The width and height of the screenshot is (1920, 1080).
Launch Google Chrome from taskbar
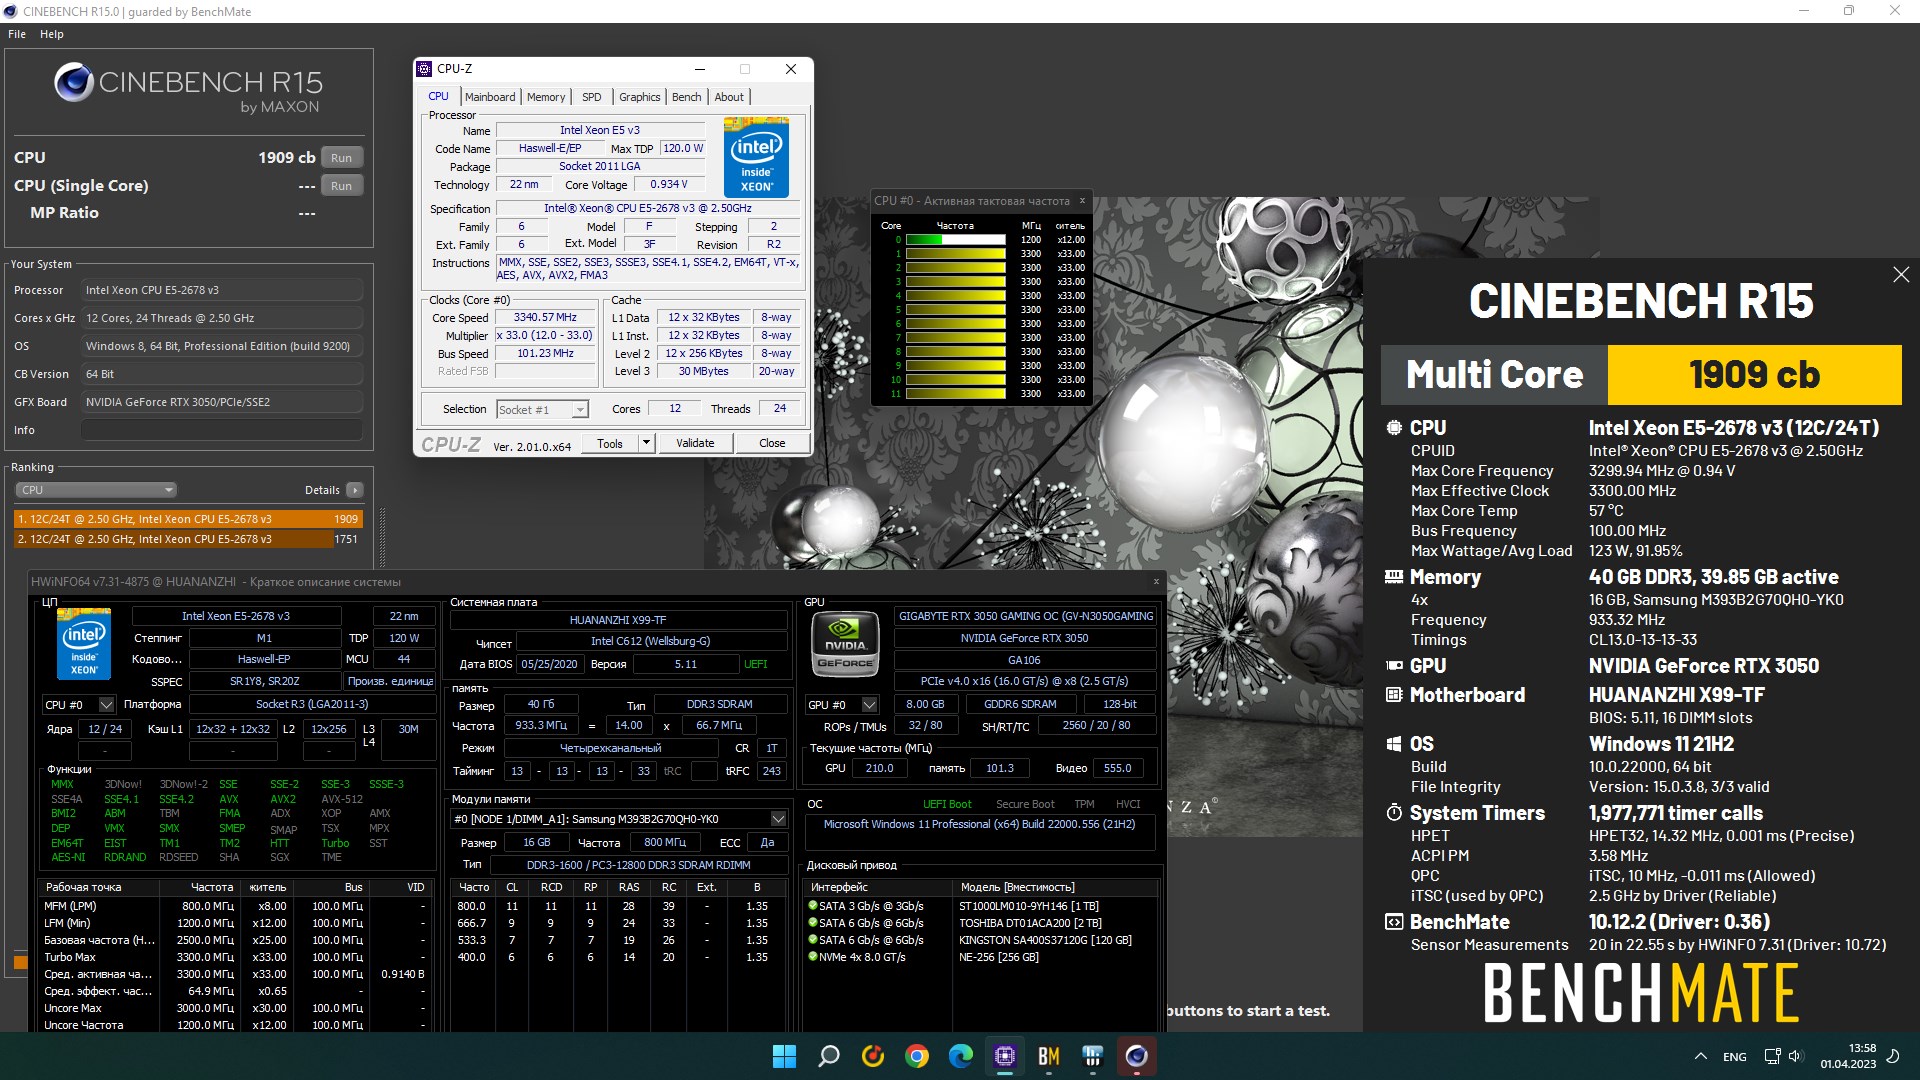click(917, 1056)
